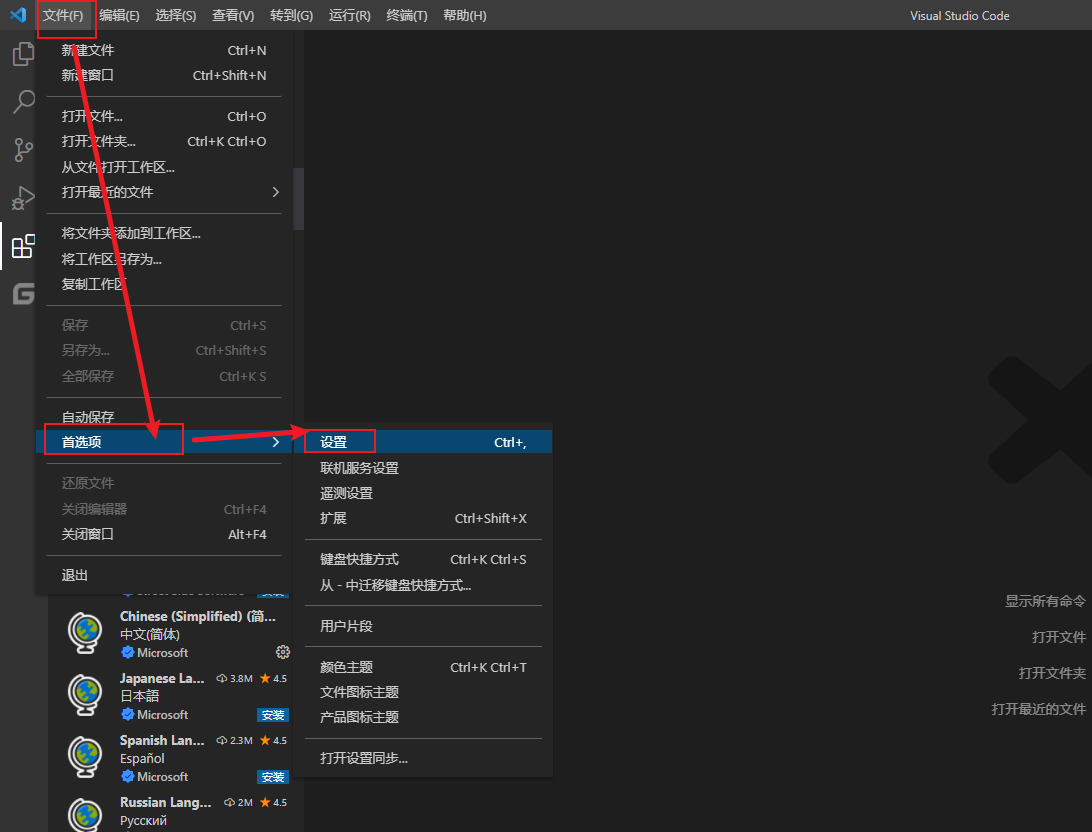Open Chinese (Simplified) extension title
This screenshot has height=832, width=1092.
[198, 616]
